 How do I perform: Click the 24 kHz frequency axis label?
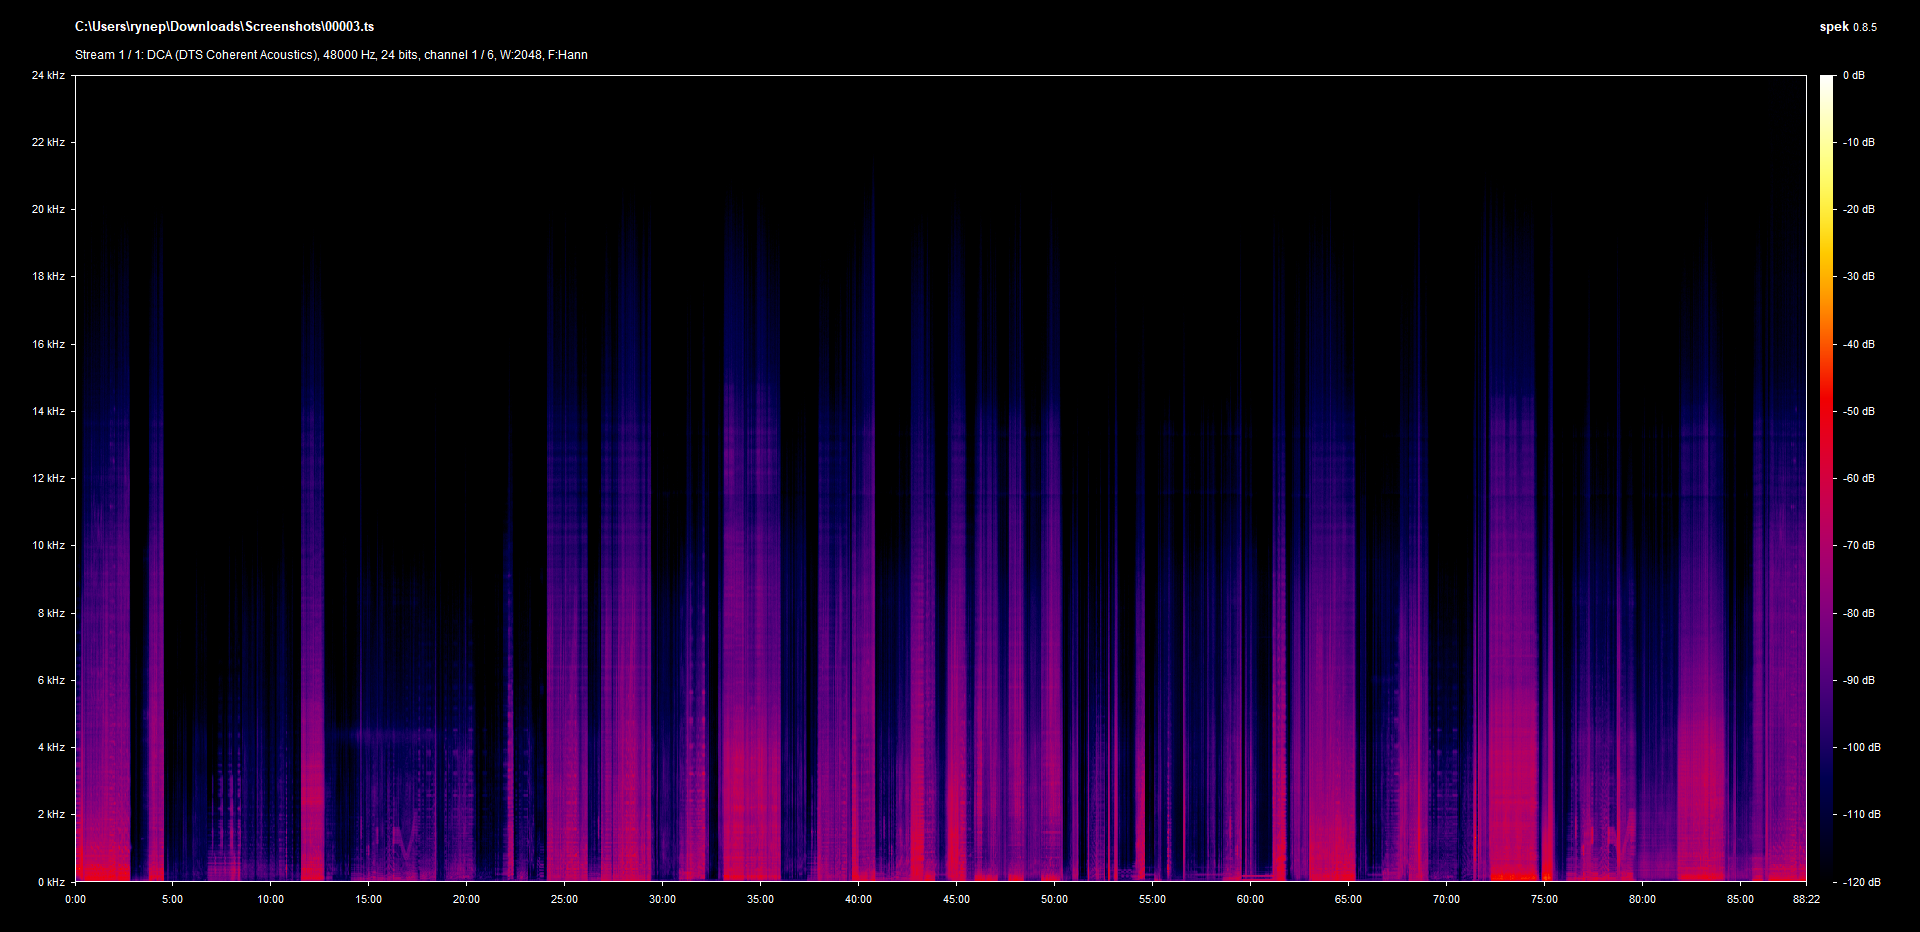click(48, 75)
